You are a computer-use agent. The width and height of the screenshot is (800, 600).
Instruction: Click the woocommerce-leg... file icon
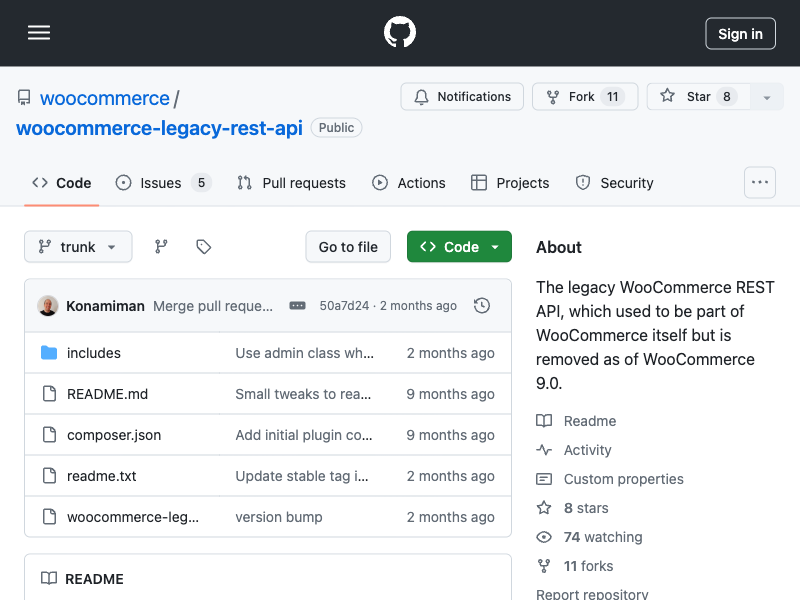pos(49,517)
